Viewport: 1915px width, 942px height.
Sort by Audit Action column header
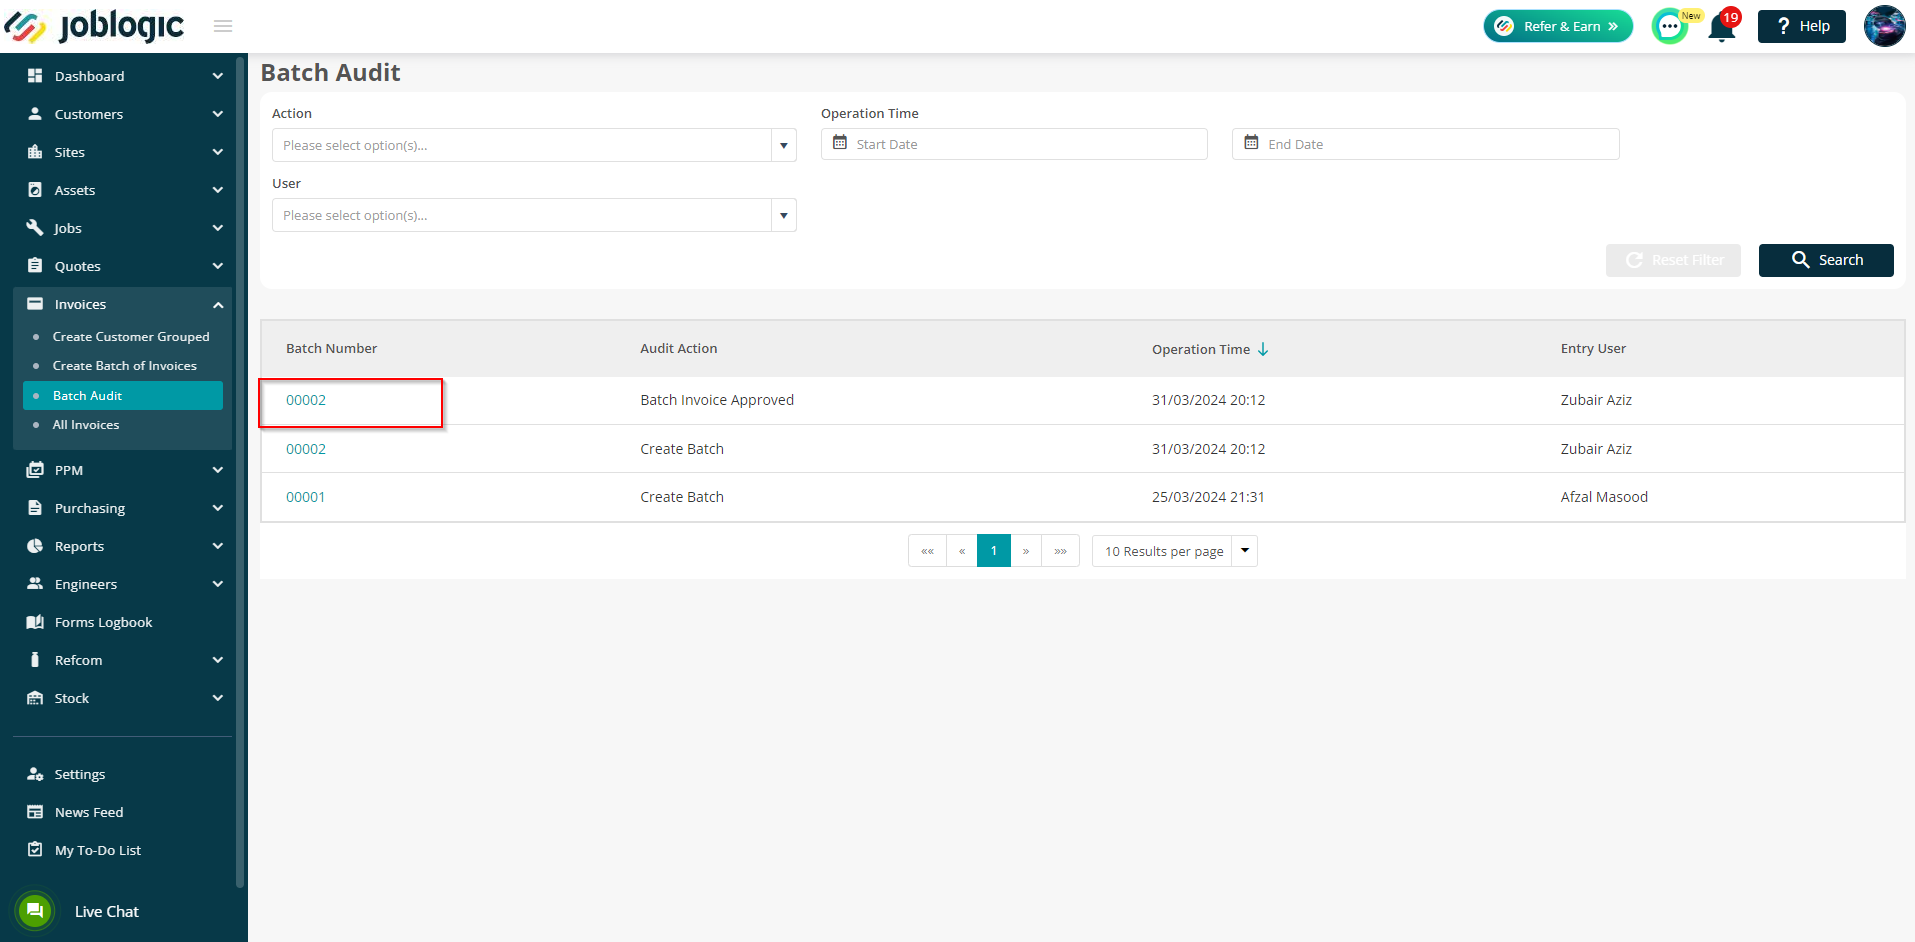(x=679, y=349)
